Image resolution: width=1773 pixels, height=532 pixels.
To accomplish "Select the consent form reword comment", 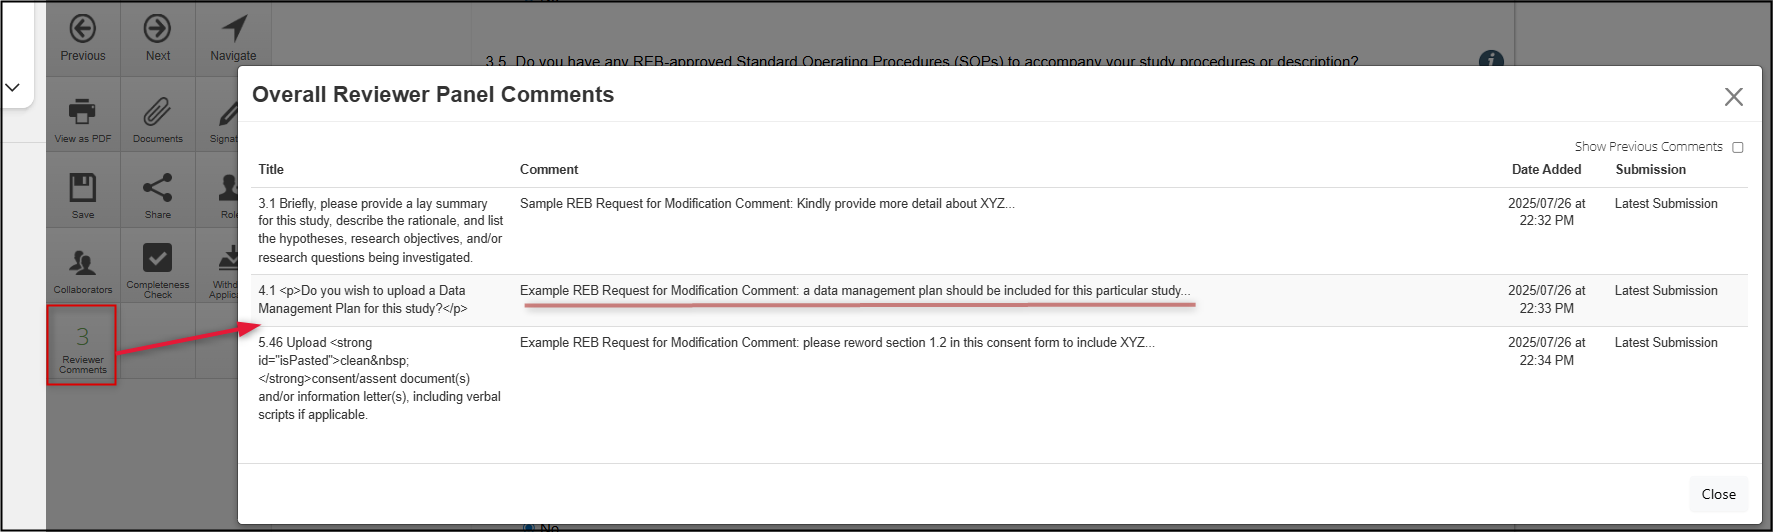I will 837,343.
